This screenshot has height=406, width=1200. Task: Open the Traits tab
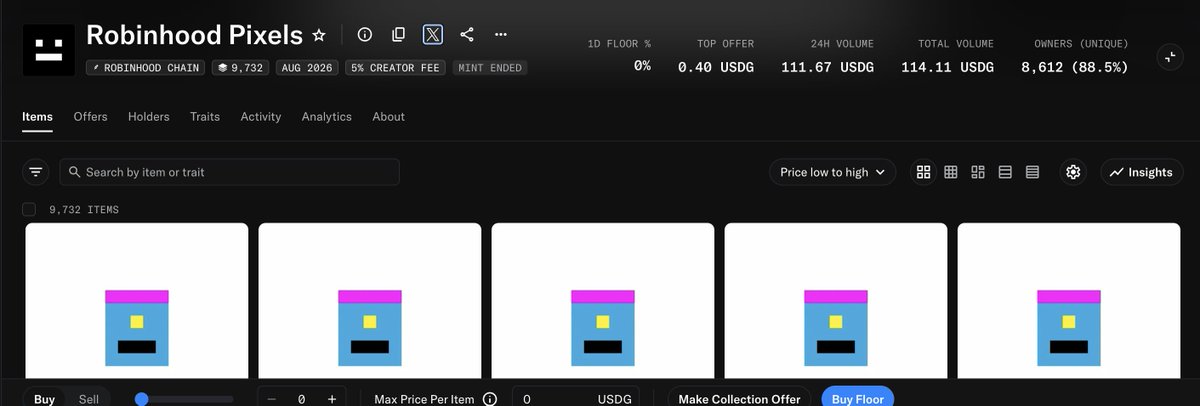205,117
